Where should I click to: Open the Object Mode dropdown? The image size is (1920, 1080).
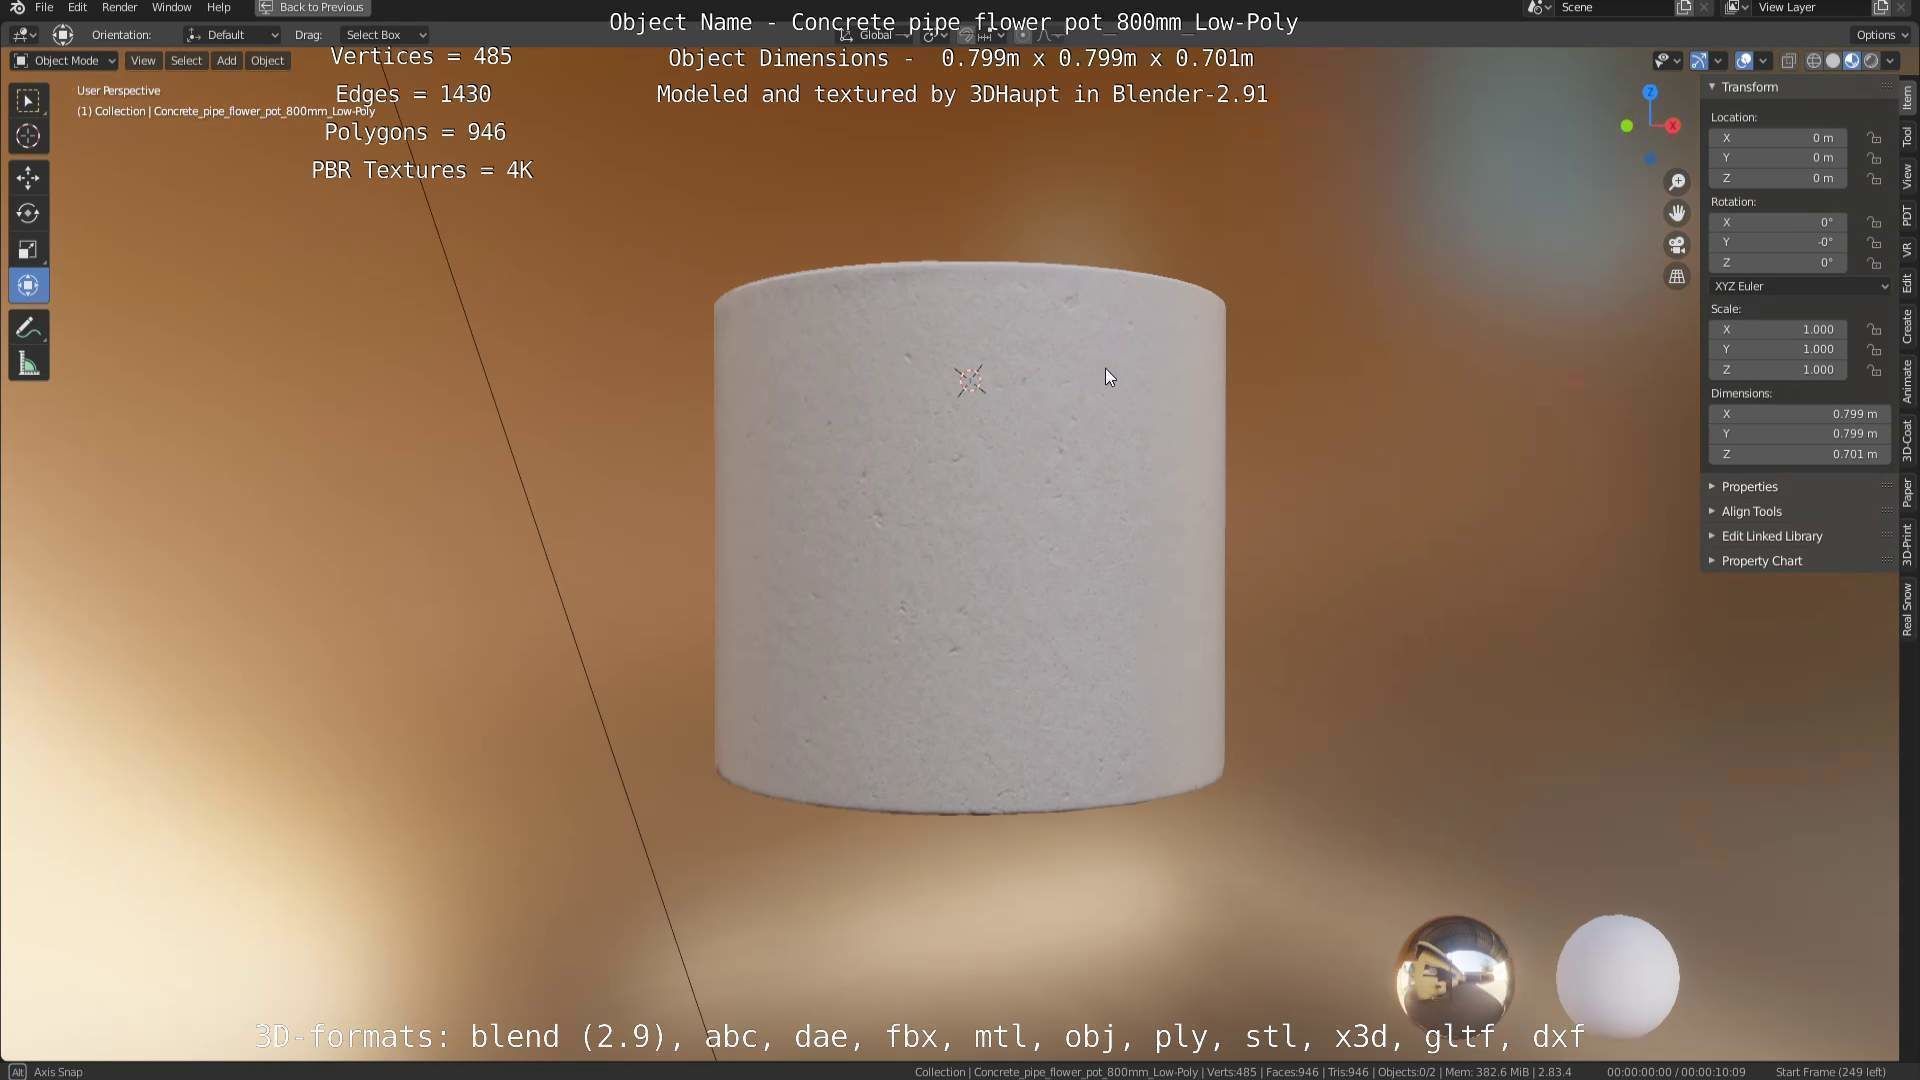65,61
